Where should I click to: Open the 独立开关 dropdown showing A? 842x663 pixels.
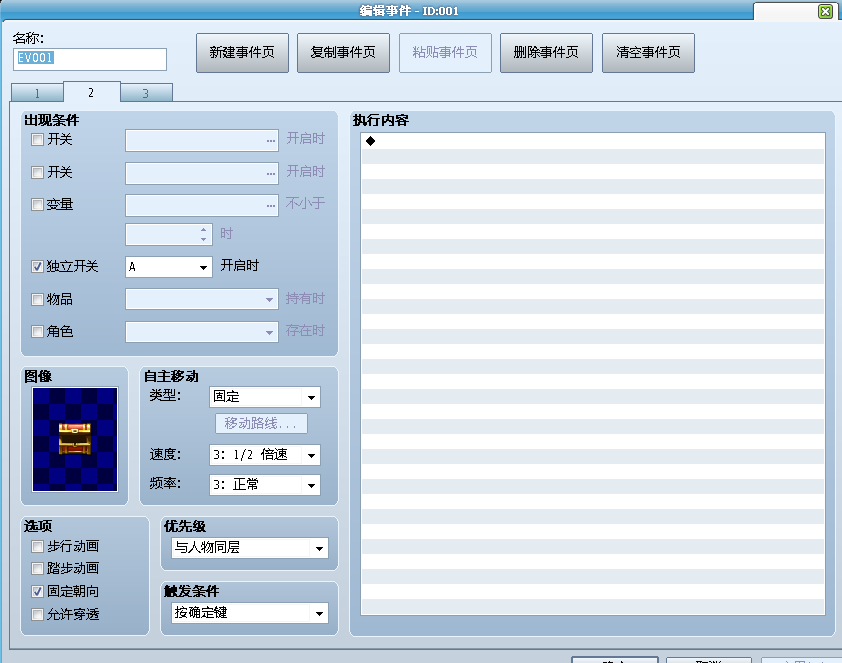click(169, 267)
